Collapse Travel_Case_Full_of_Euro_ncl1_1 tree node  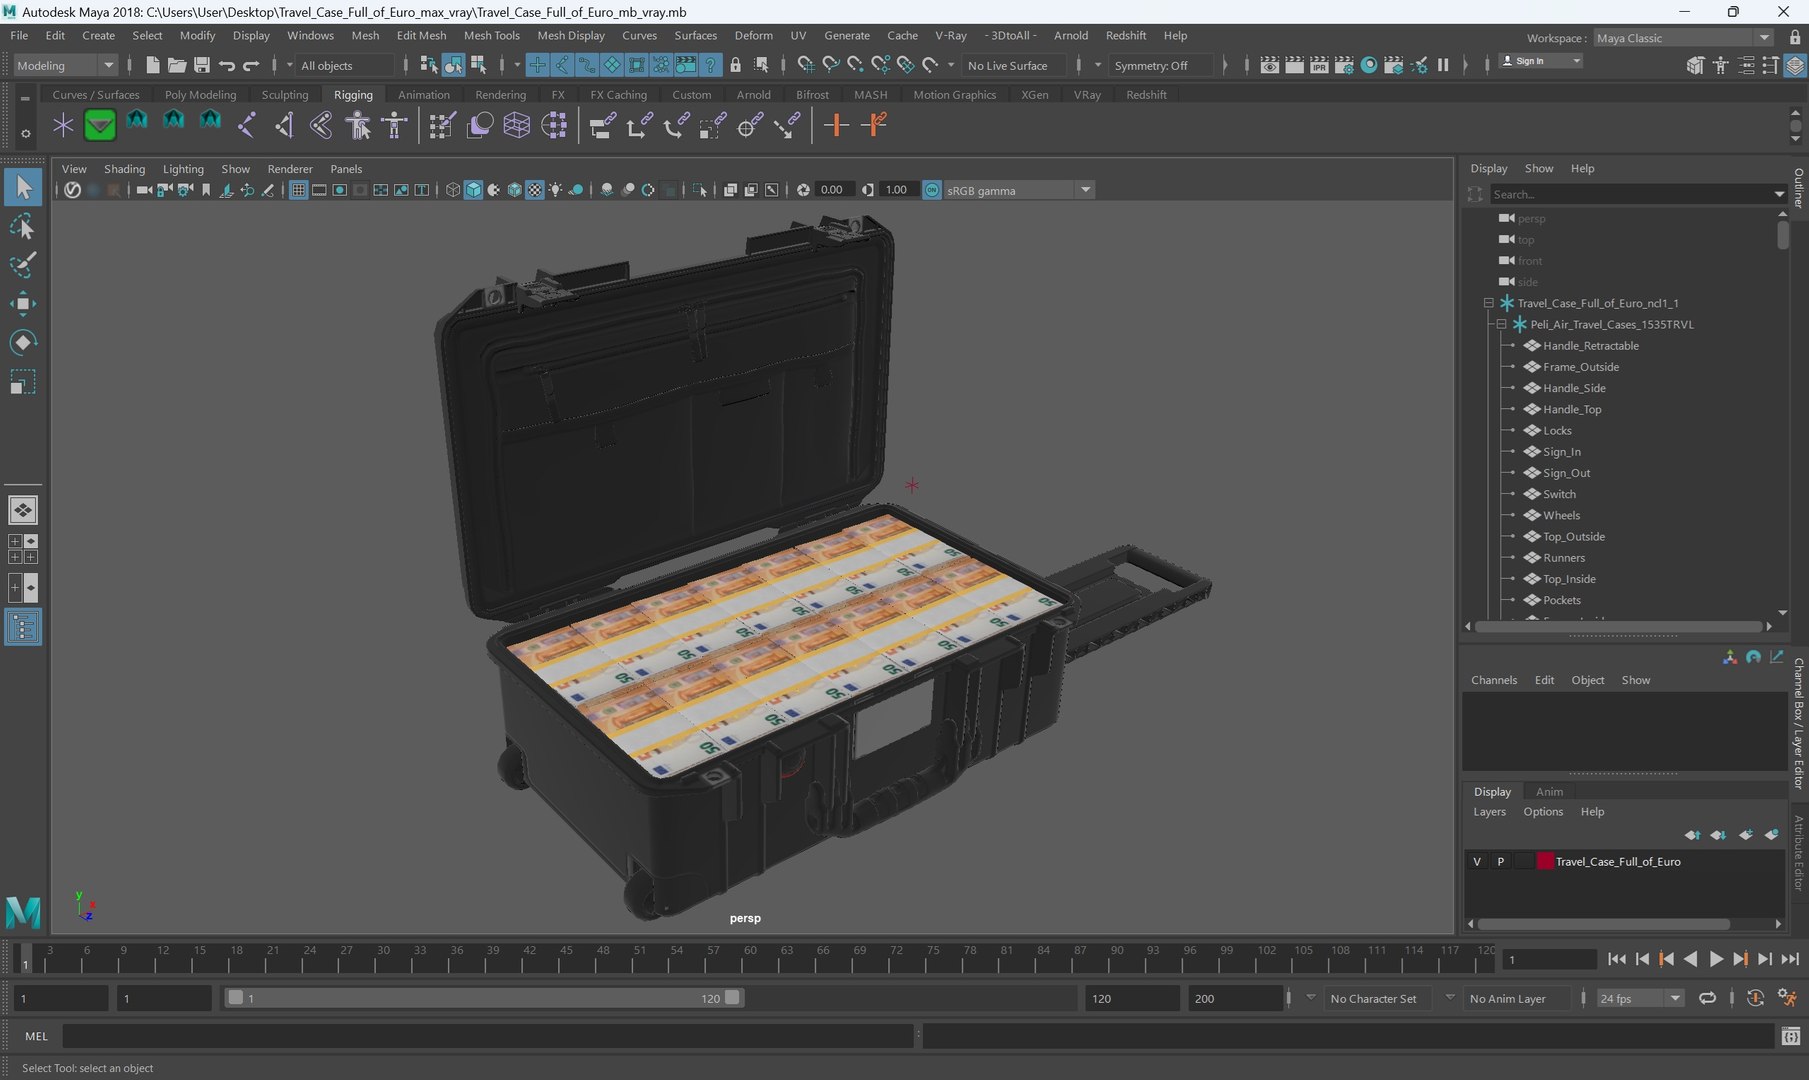click(1488, 303)
